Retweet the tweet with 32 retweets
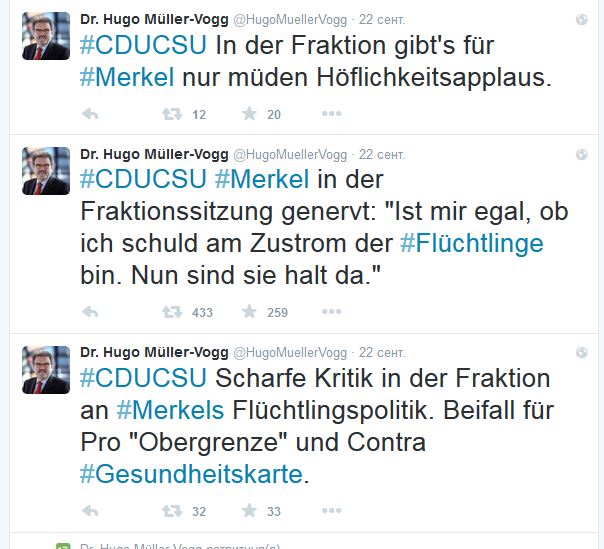The image size is (604, 549). click(172, 511)
